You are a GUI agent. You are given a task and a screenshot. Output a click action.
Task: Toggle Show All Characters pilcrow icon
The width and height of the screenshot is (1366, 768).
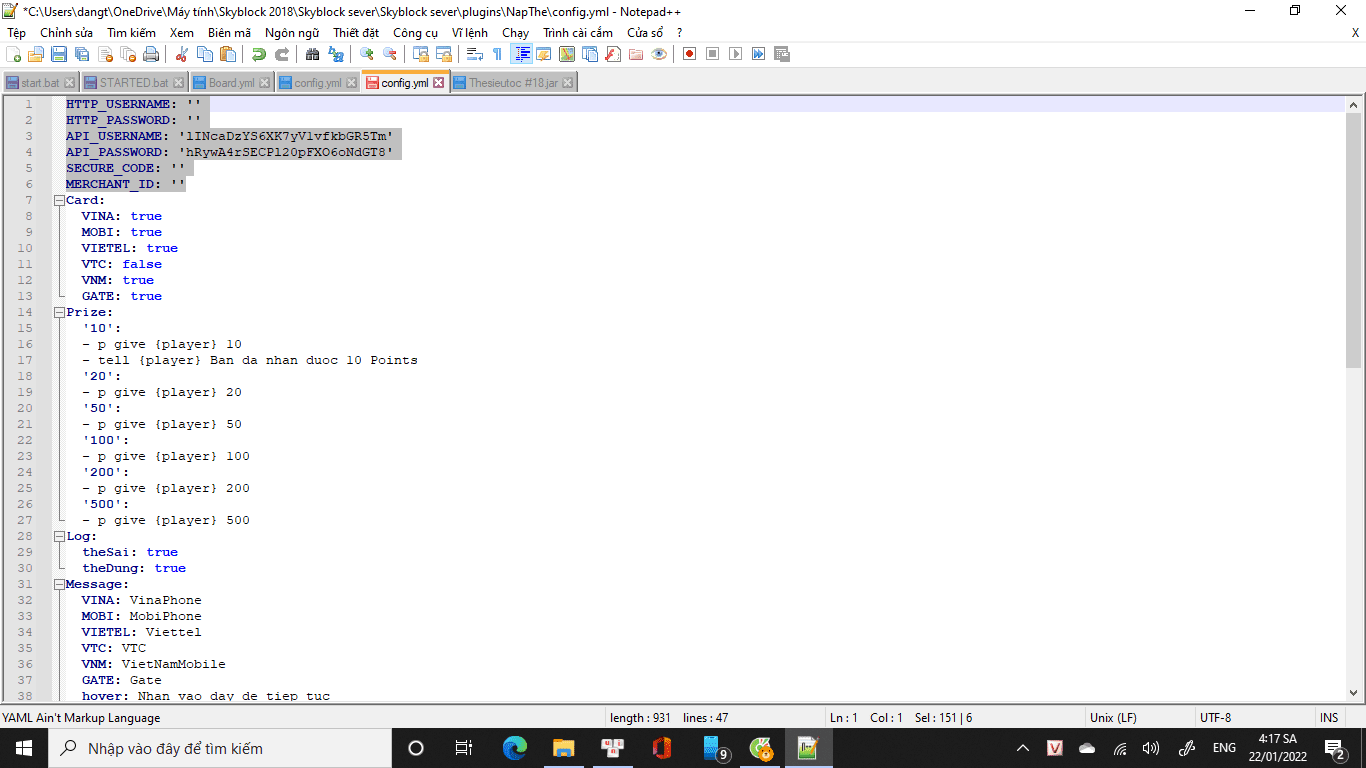498,54
